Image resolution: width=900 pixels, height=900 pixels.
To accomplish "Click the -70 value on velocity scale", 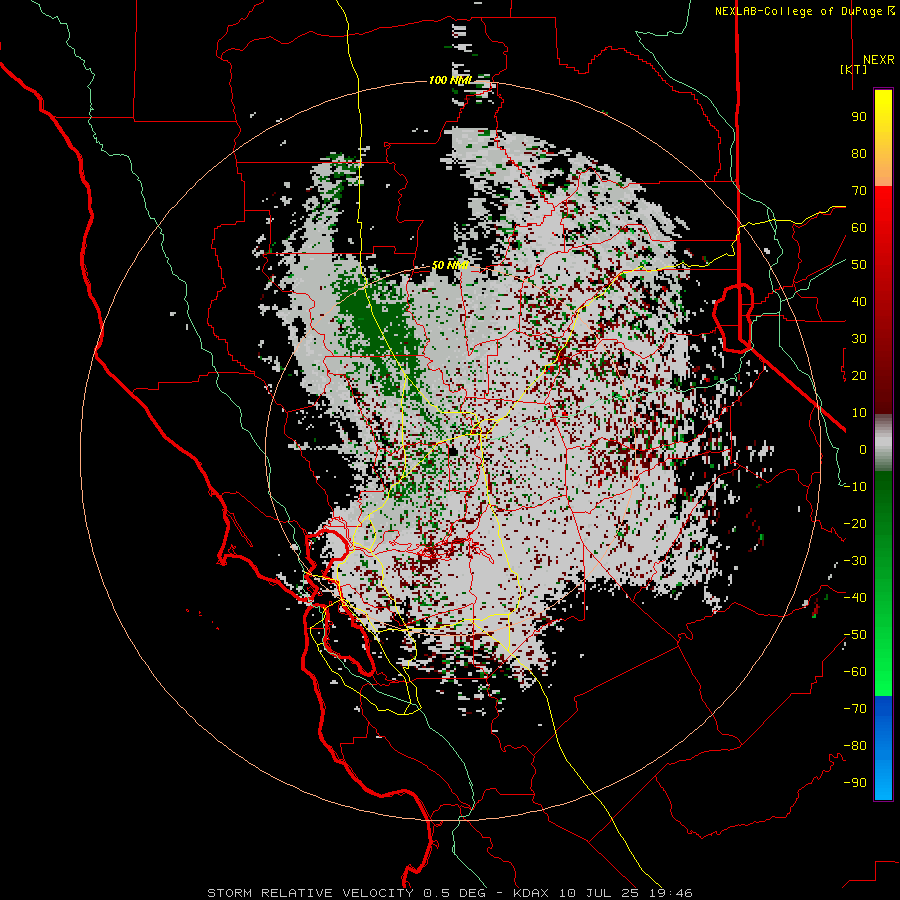I will tap(855, 709).
